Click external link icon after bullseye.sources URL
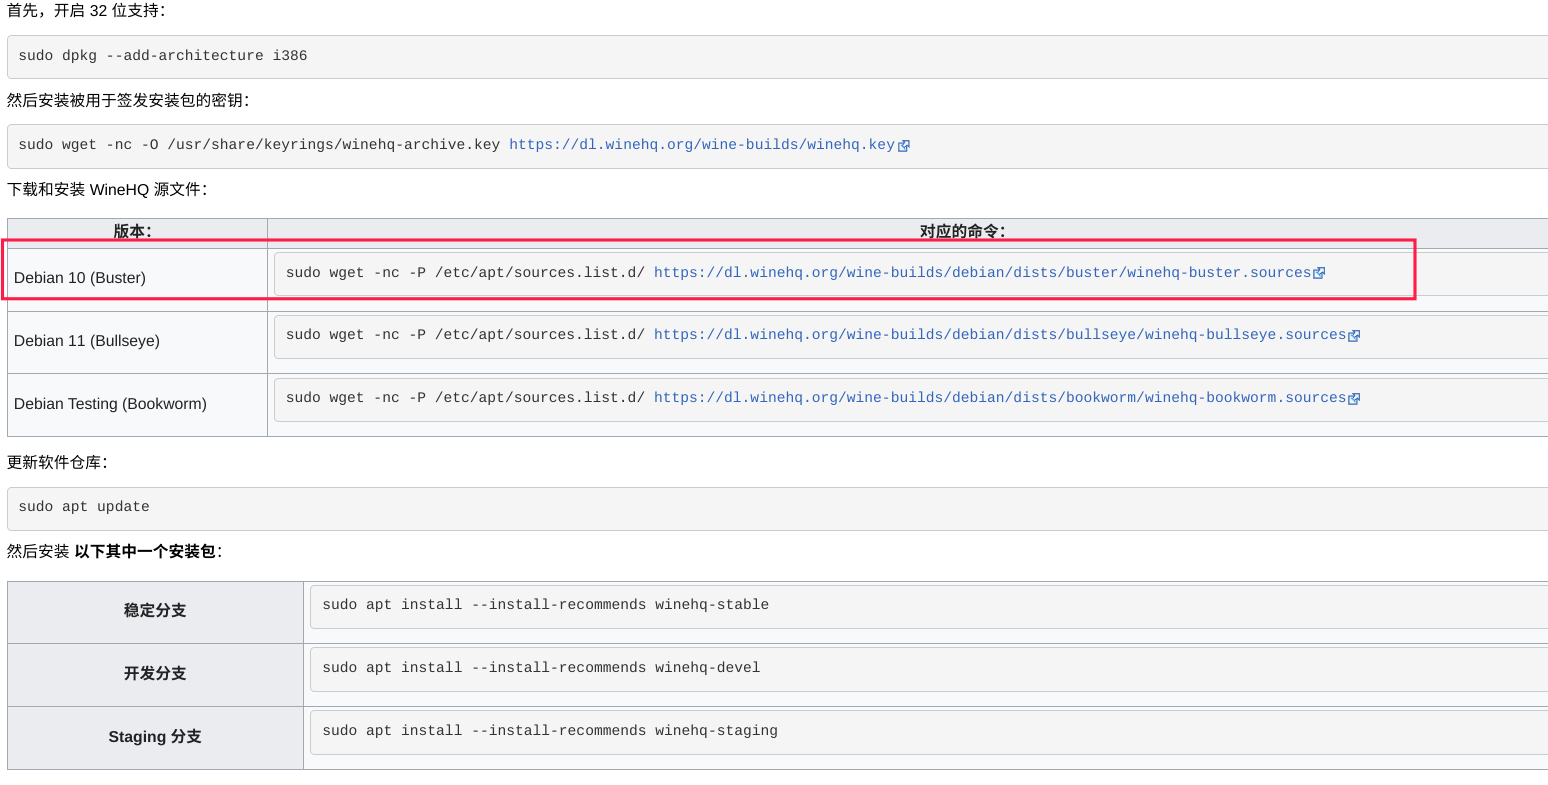Image resolution: width=1548 pixels, height=785 pixels. tap(1354, 336)
